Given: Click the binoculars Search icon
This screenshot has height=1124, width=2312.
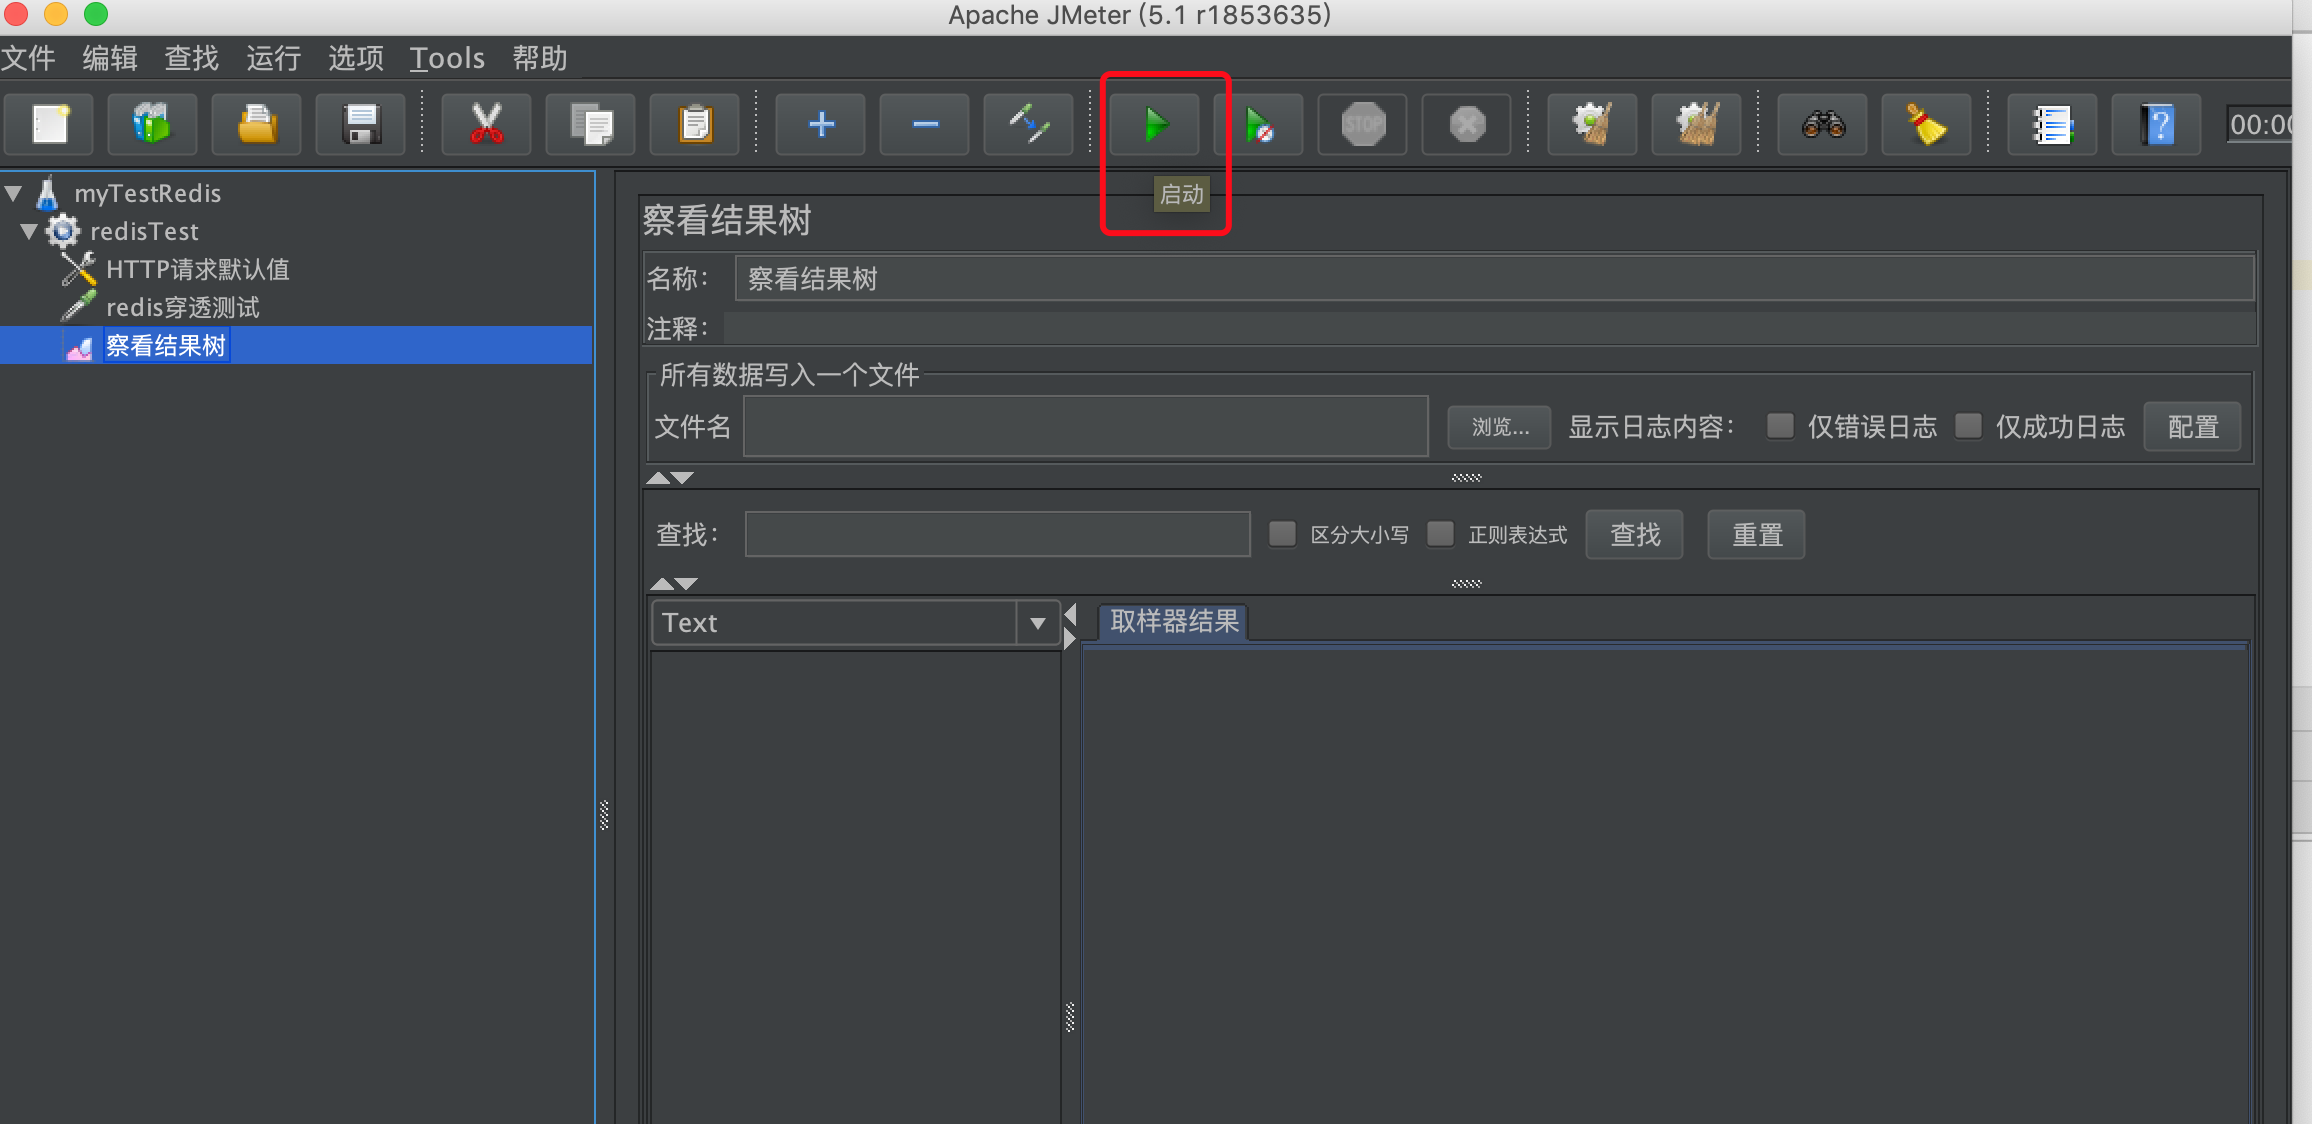Looking at the screenshot, I should point(1822,125).
